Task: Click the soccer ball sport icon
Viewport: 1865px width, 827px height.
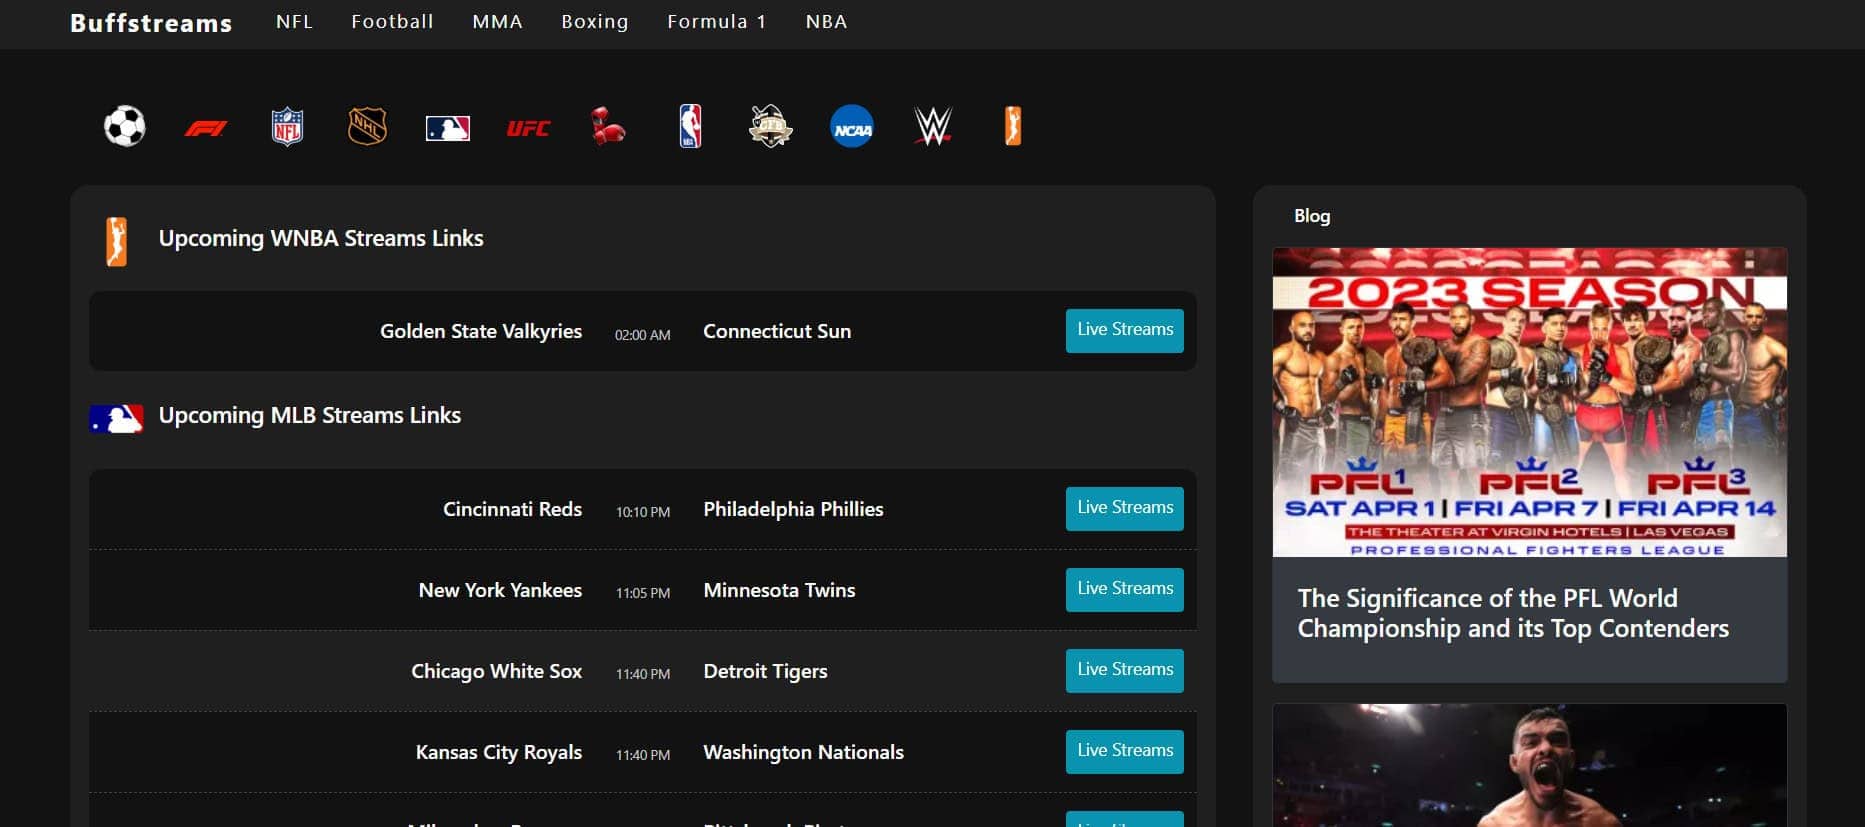Action: pyautogui.click(x=125, y=127)
